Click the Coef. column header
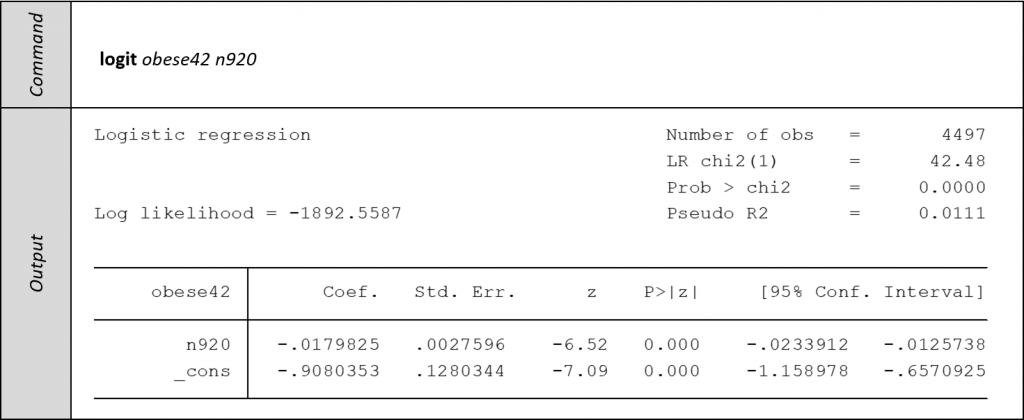This screenshot has width=1024, height=420. point(351,292)
